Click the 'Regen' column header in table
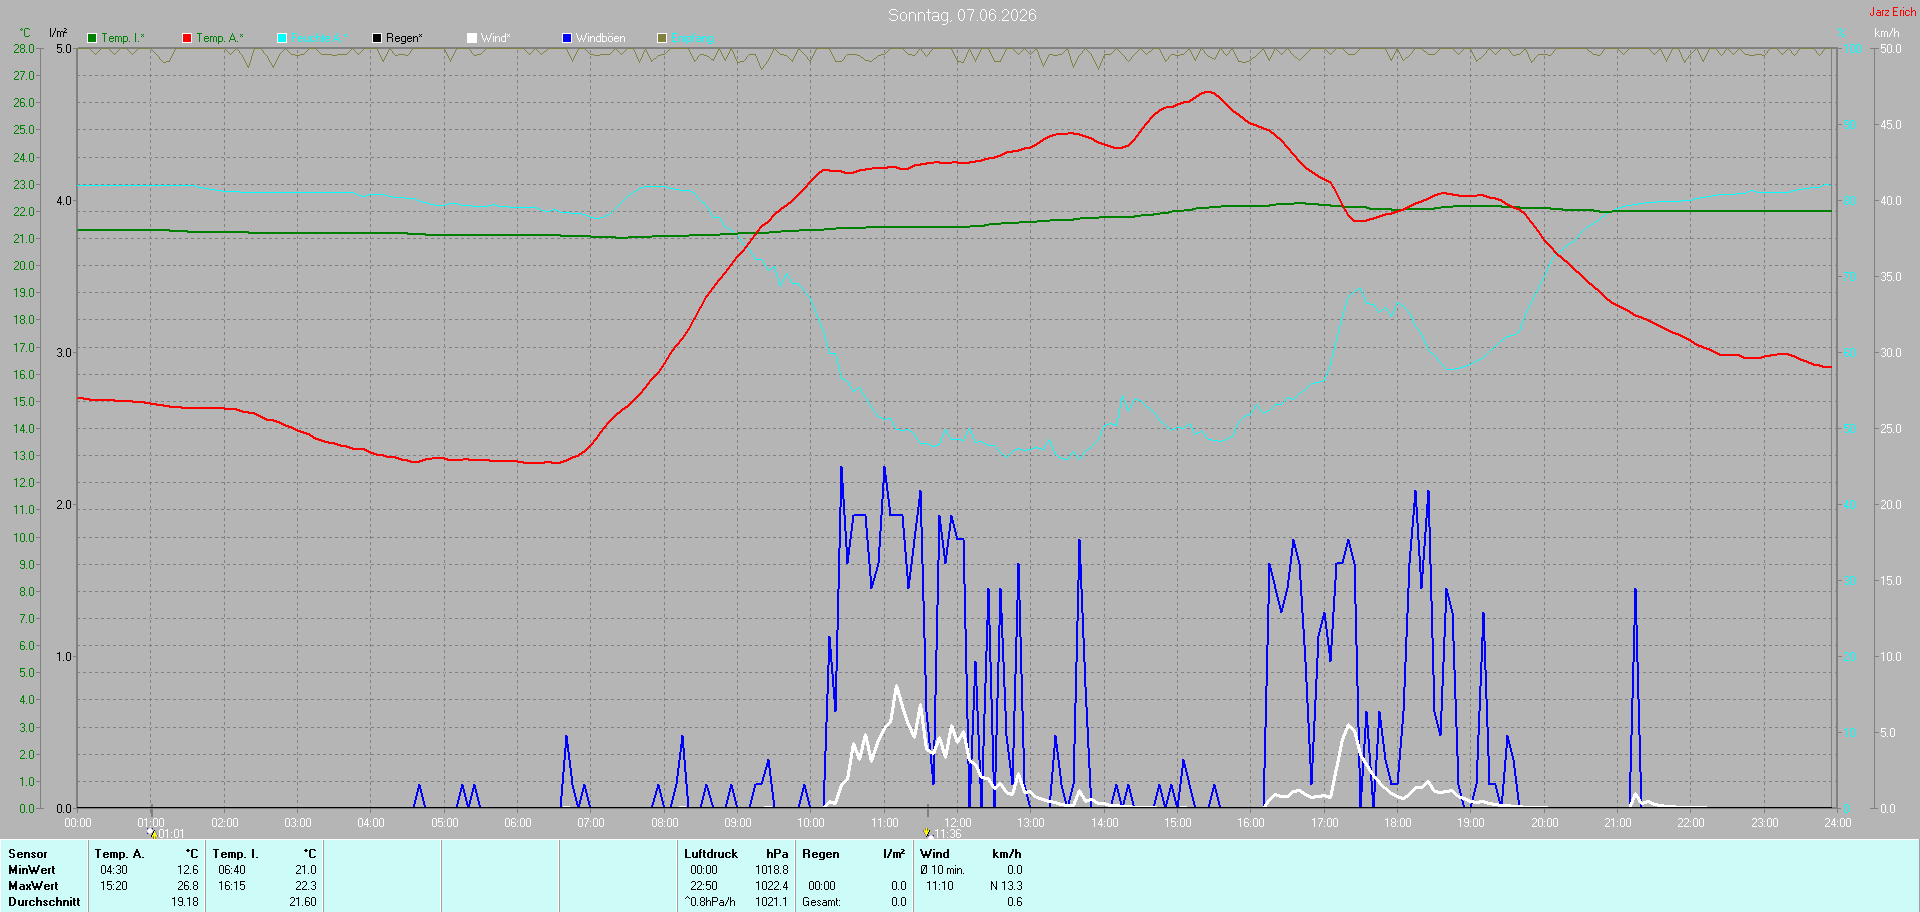 point(821,854)
